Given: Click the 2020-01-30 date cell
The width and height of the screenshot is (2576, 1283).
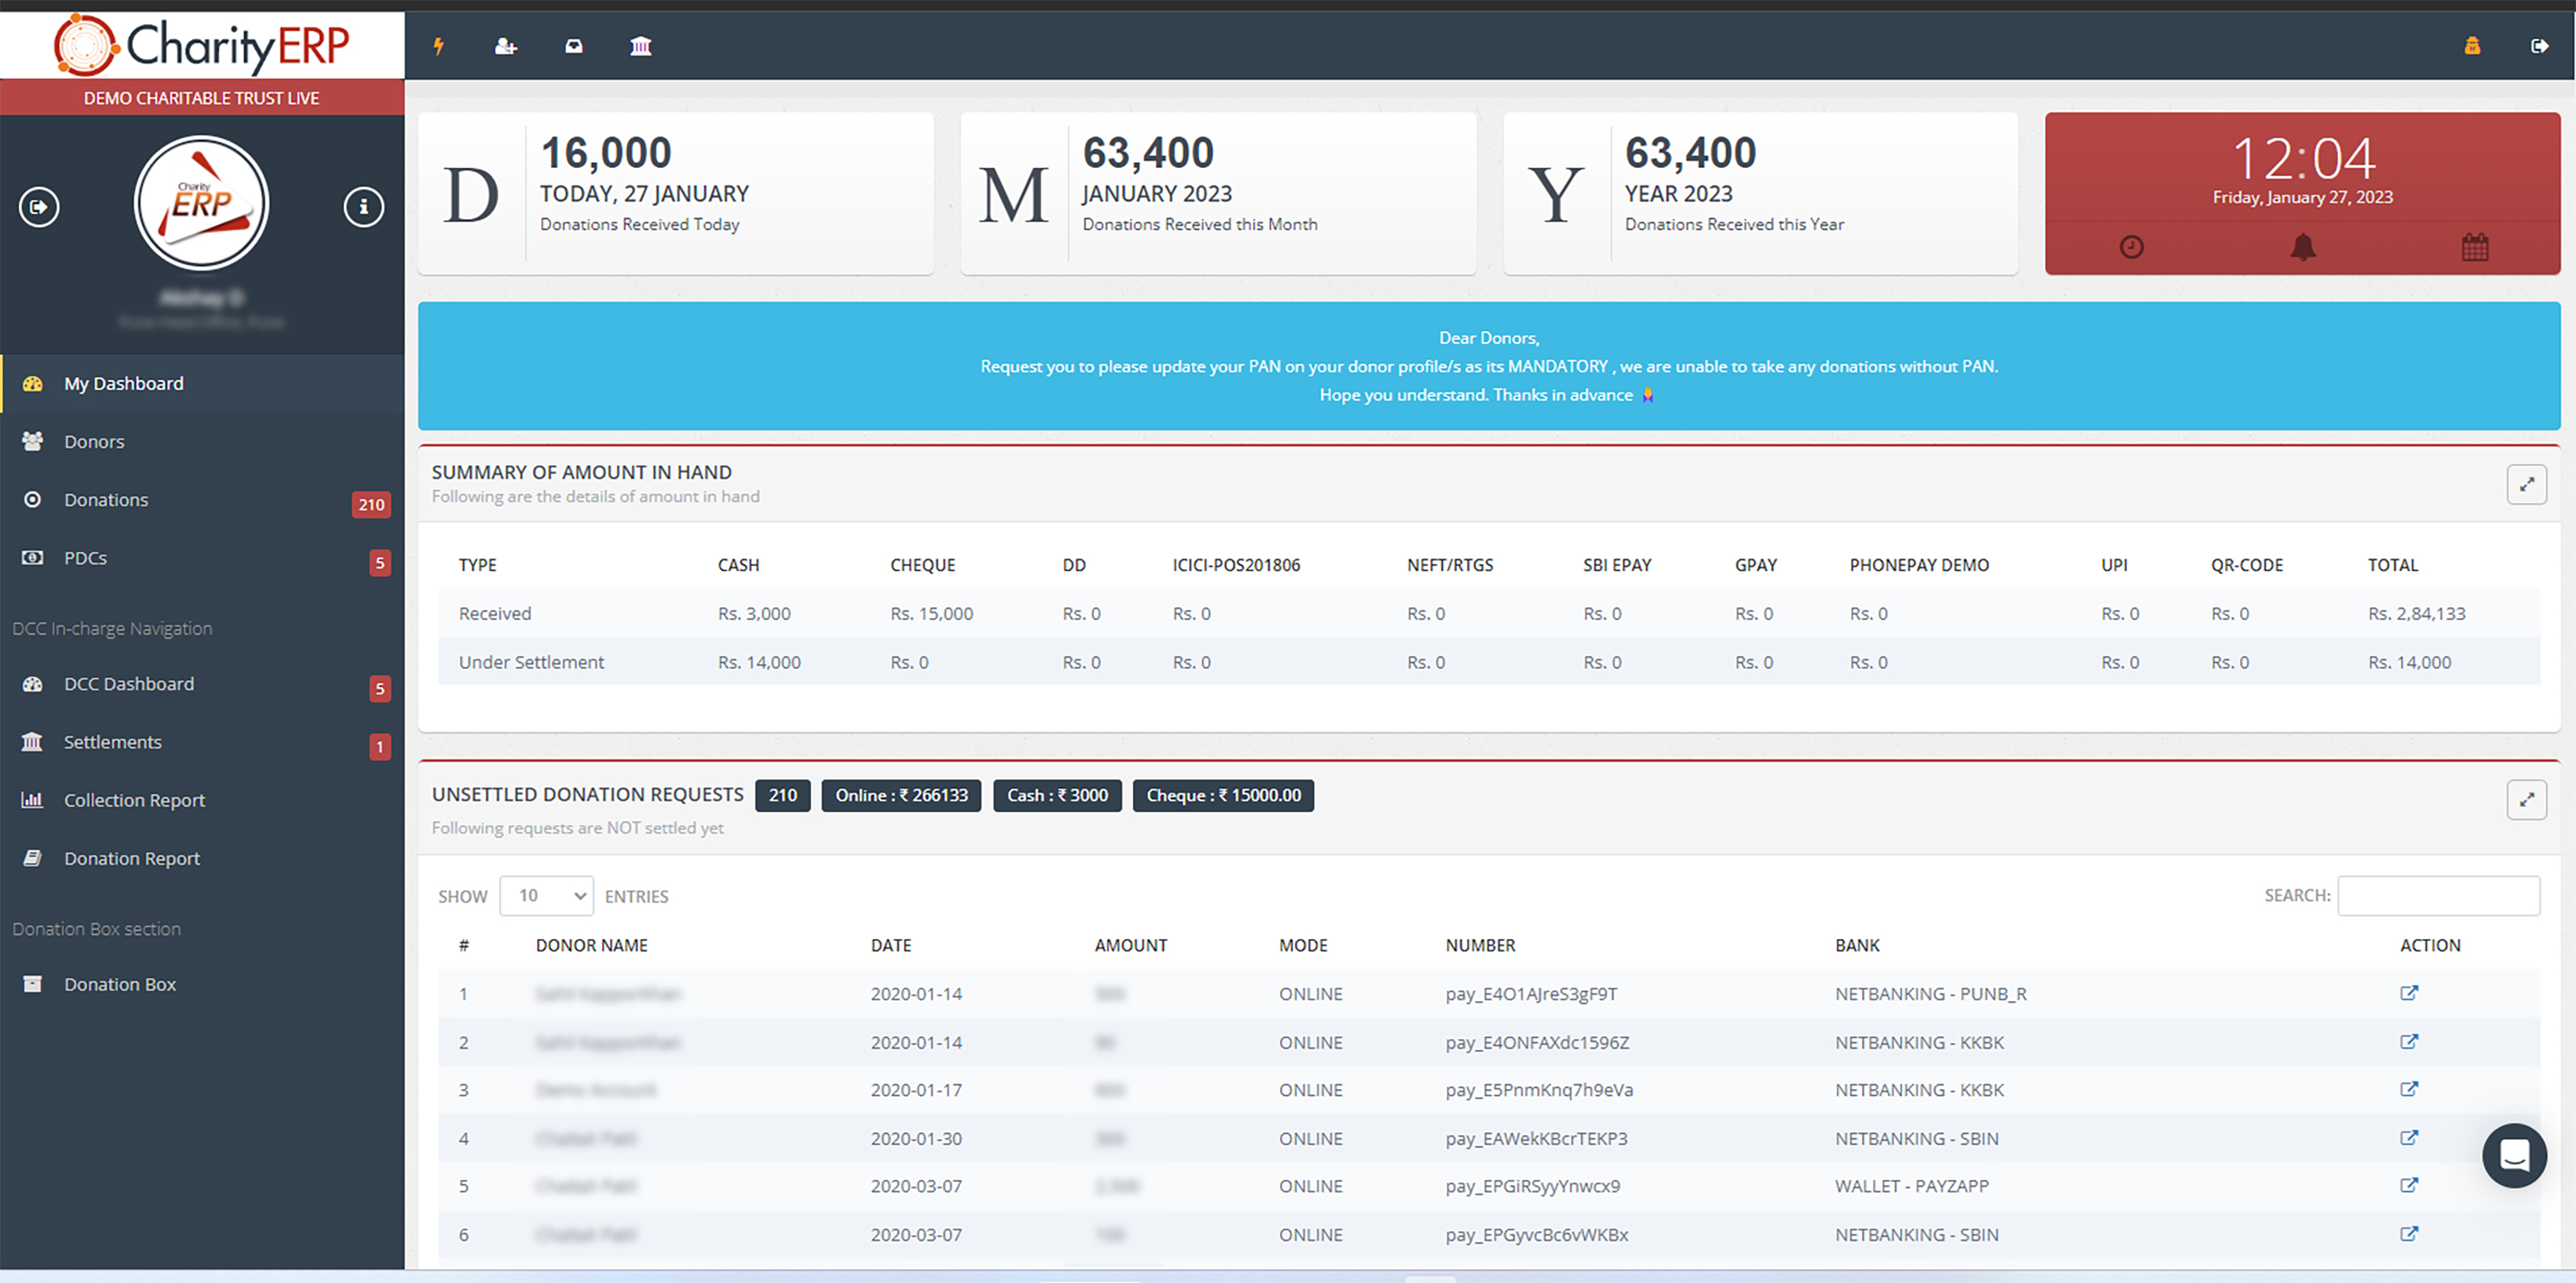Looking at the screenshot, I should 916,1138.
